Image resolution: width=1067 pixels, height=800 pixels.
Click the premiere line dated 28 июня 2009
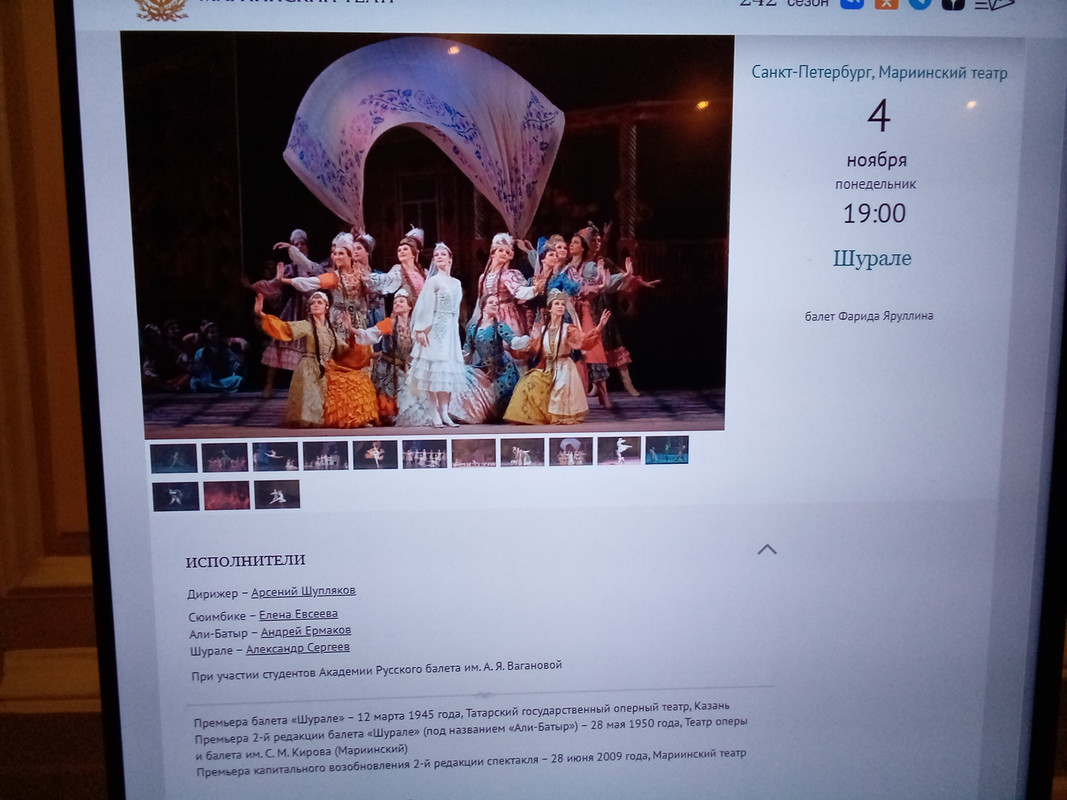tap(471, 763)
